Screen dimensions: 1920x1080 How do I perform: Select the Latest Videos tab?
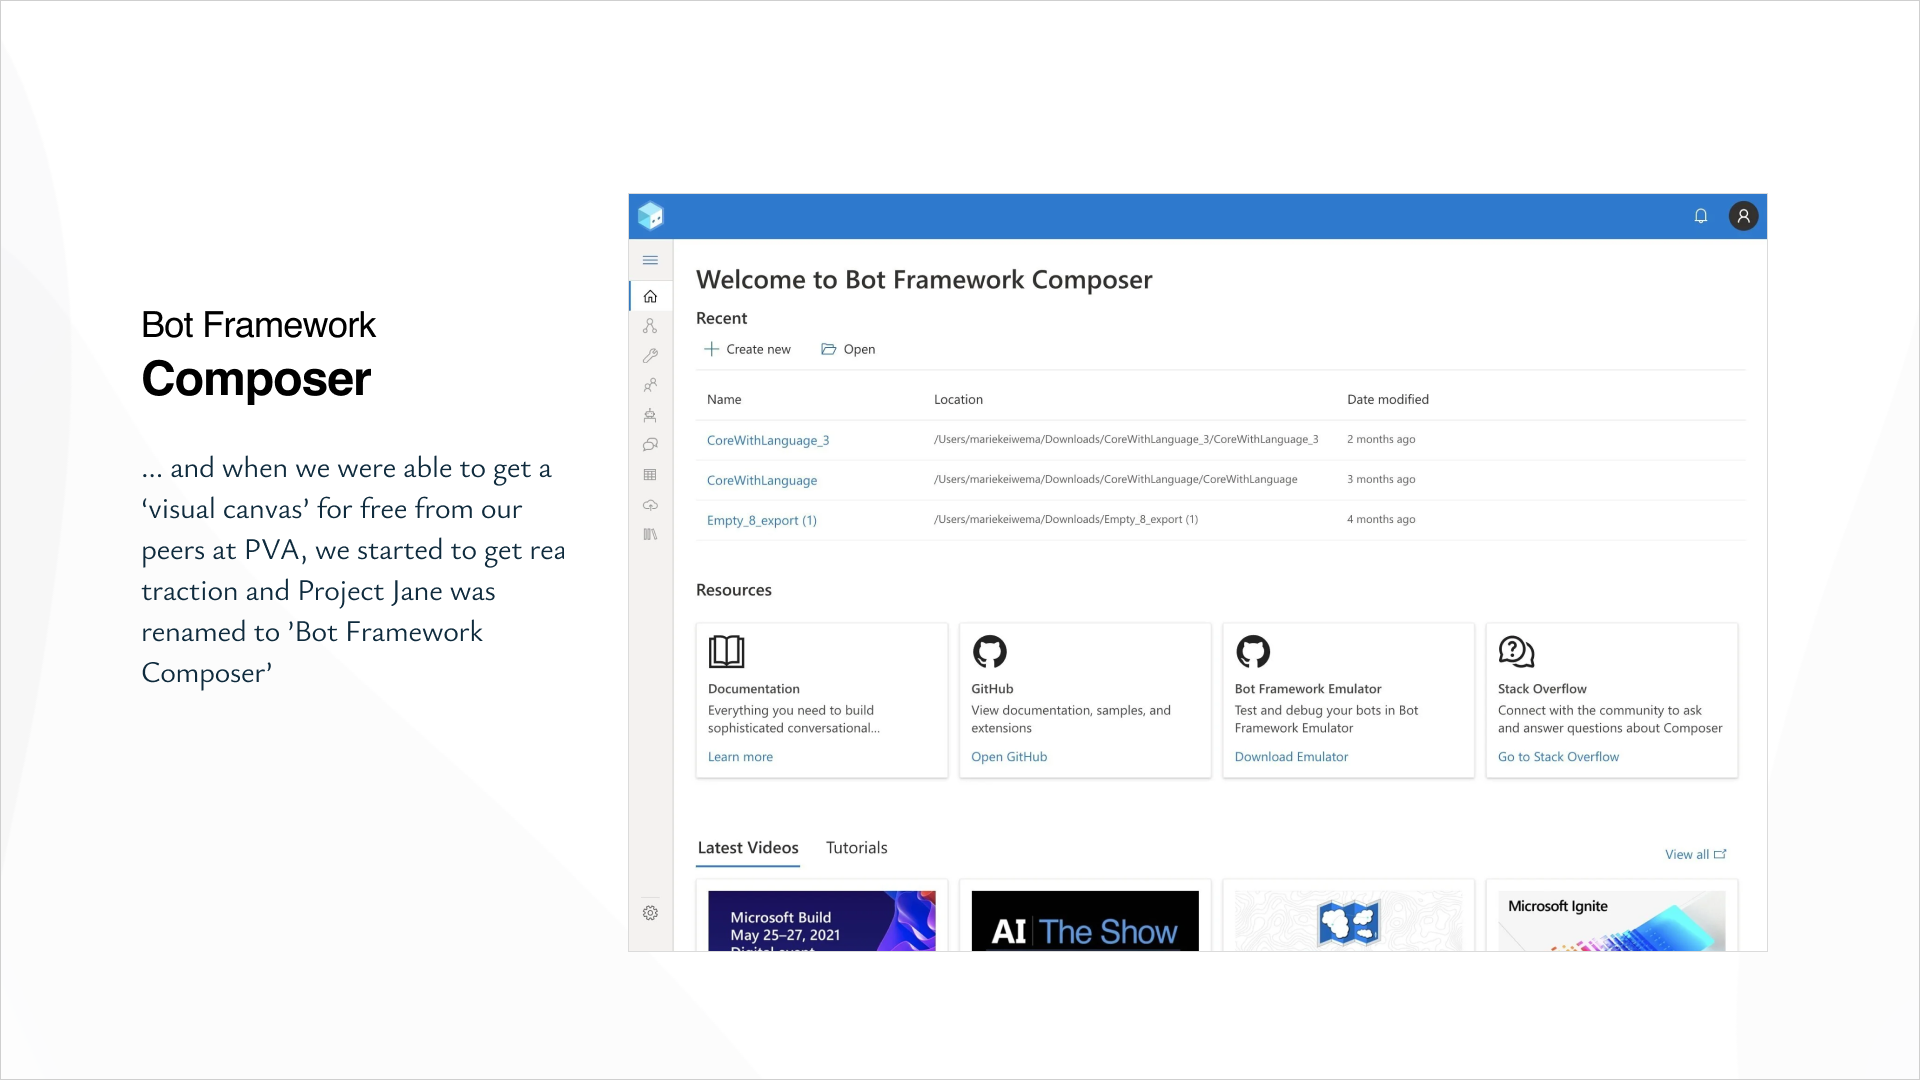tap(748, 848)
